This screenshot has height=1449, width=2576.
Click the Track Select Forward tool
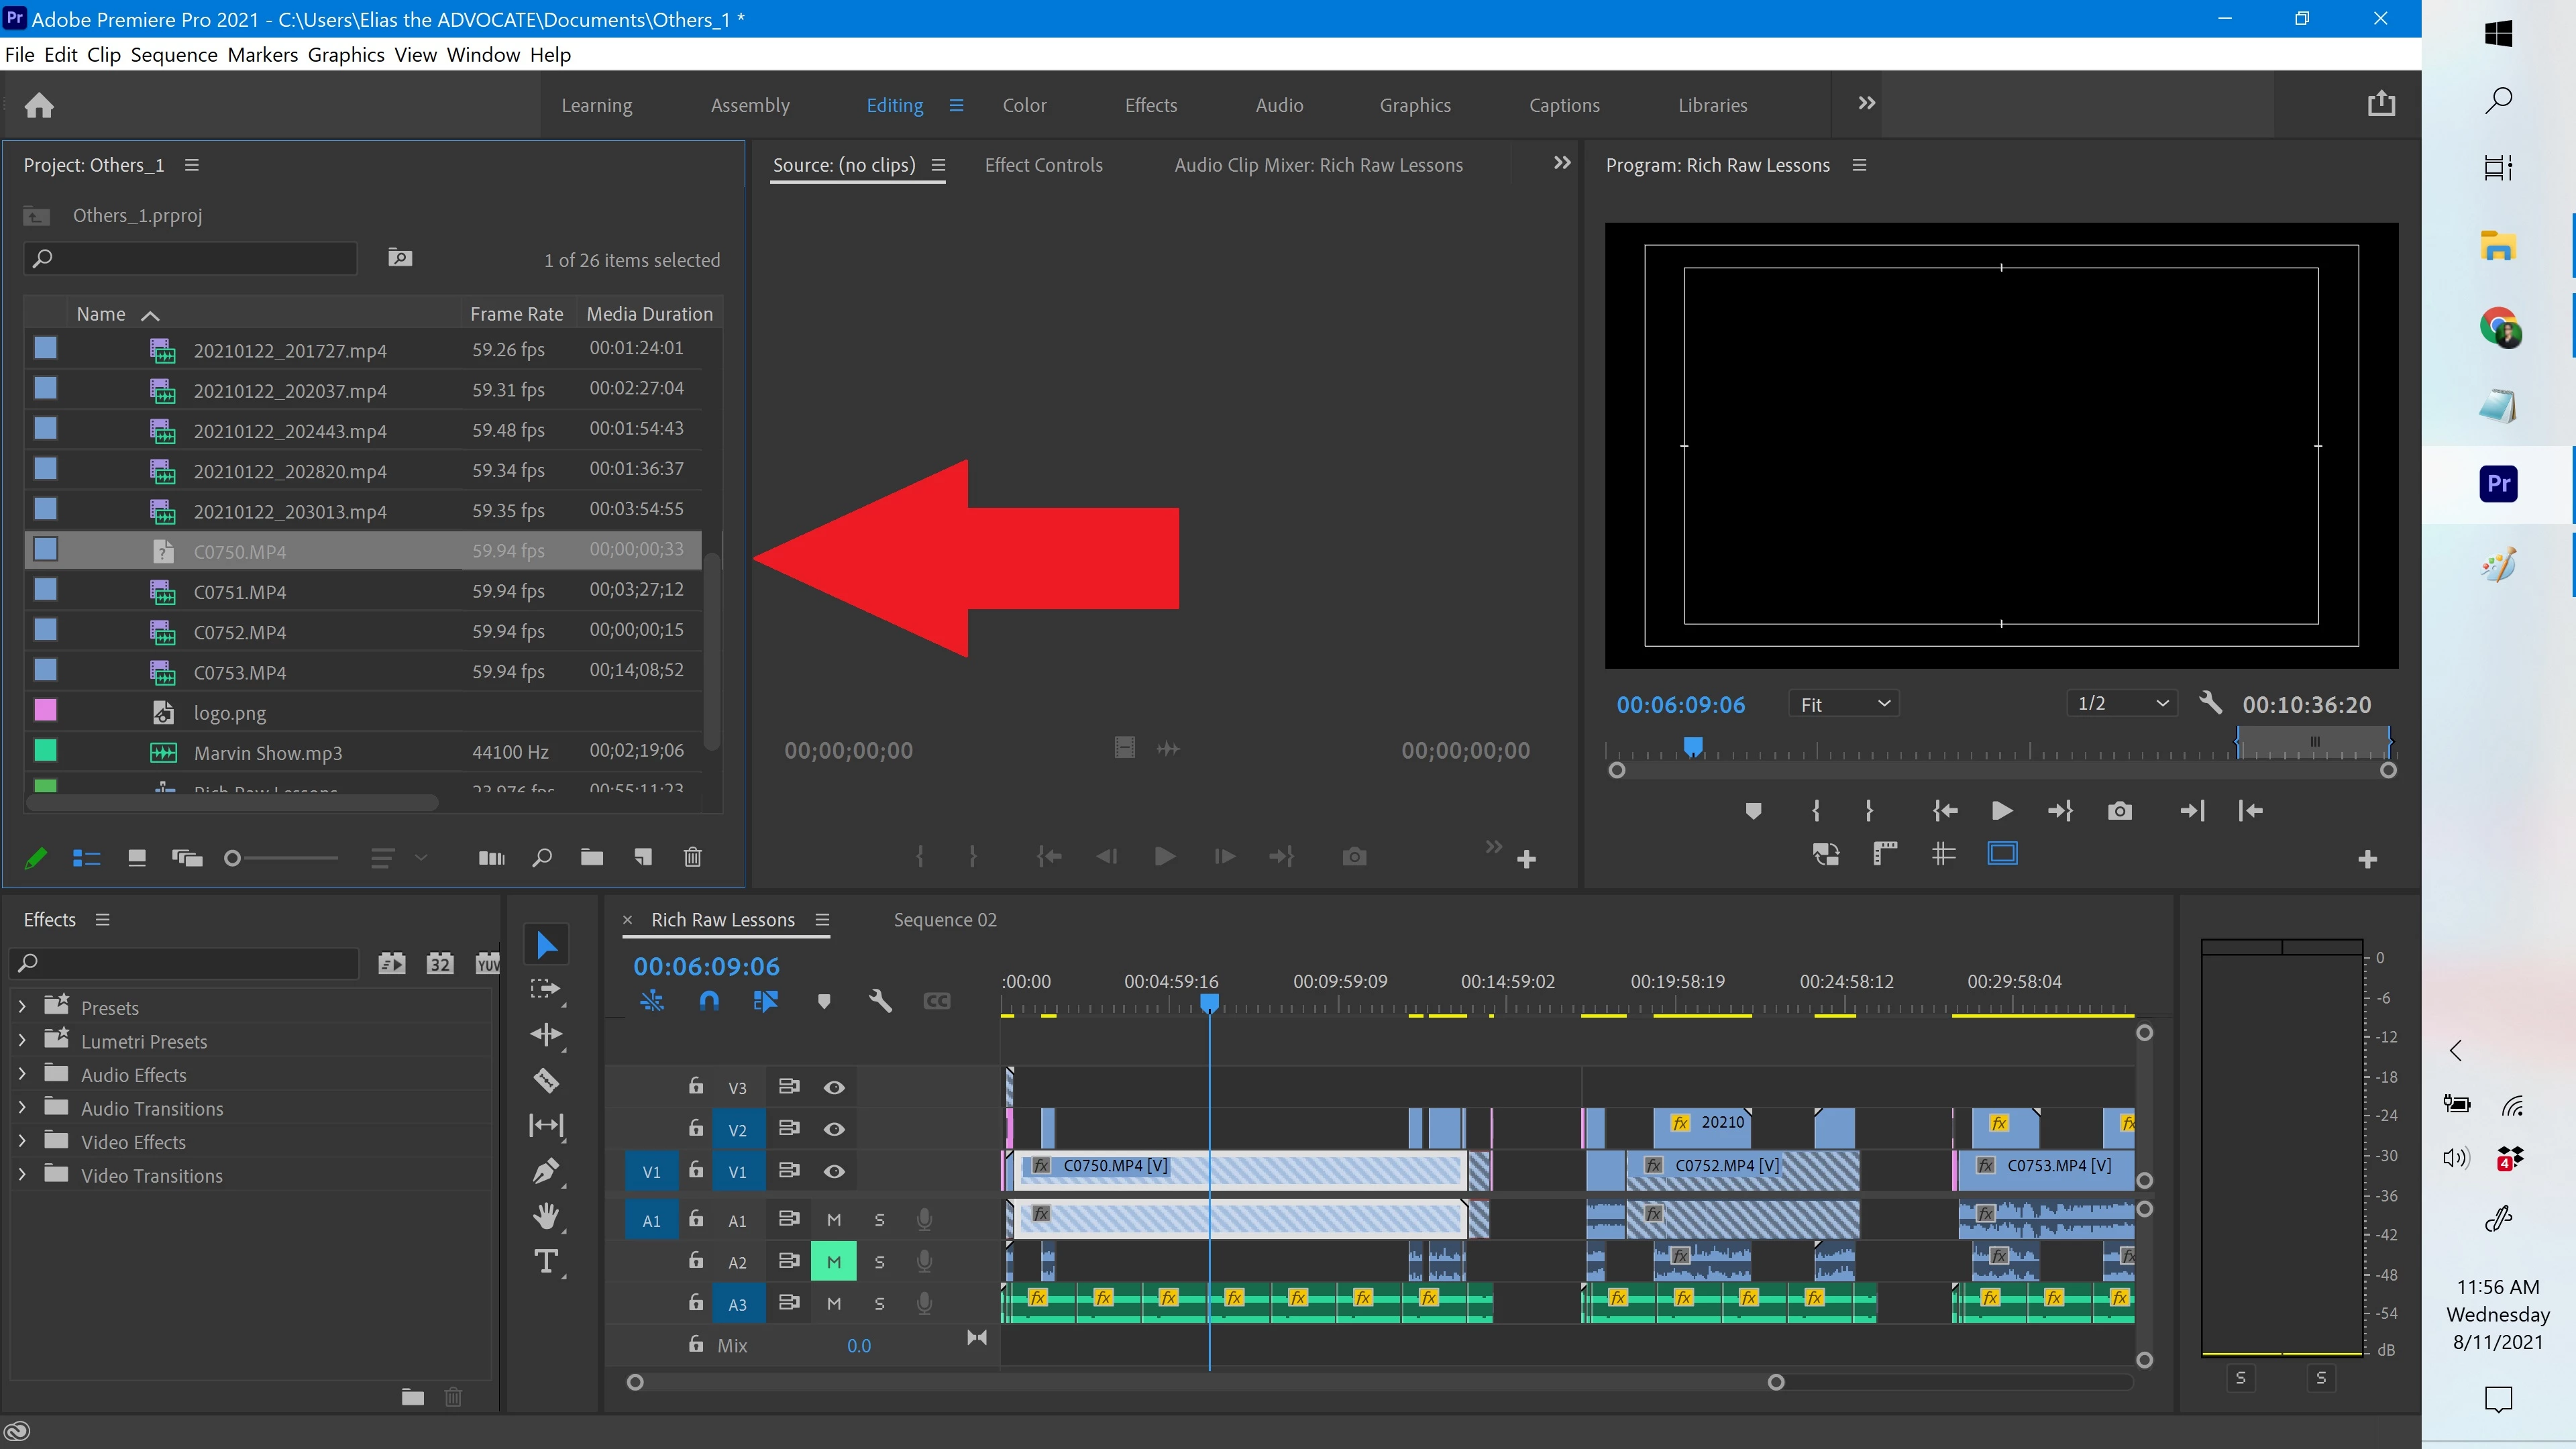546,989
